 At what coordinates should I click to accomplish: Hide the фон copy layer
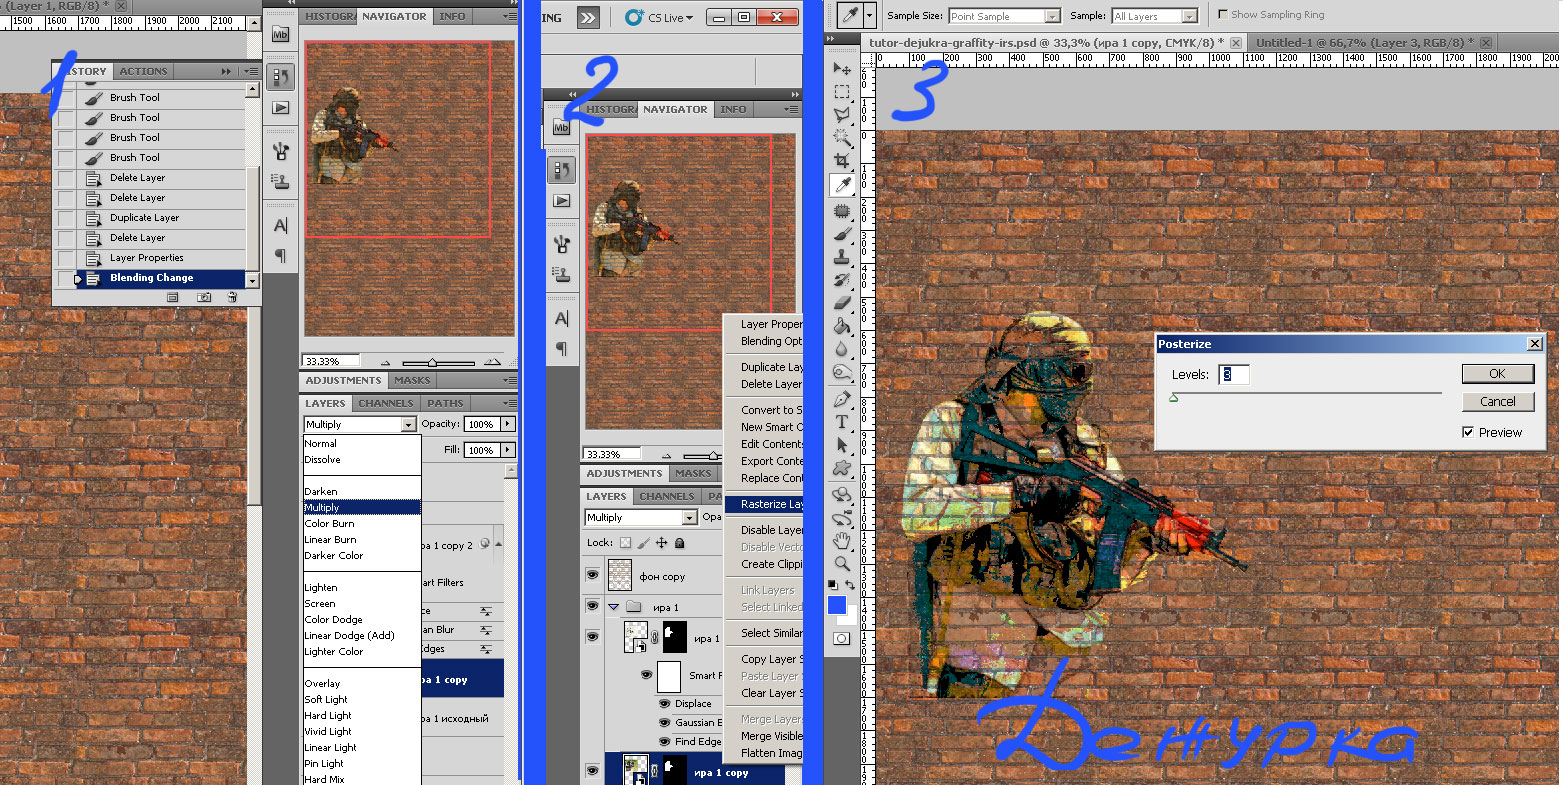pos(592,575)
